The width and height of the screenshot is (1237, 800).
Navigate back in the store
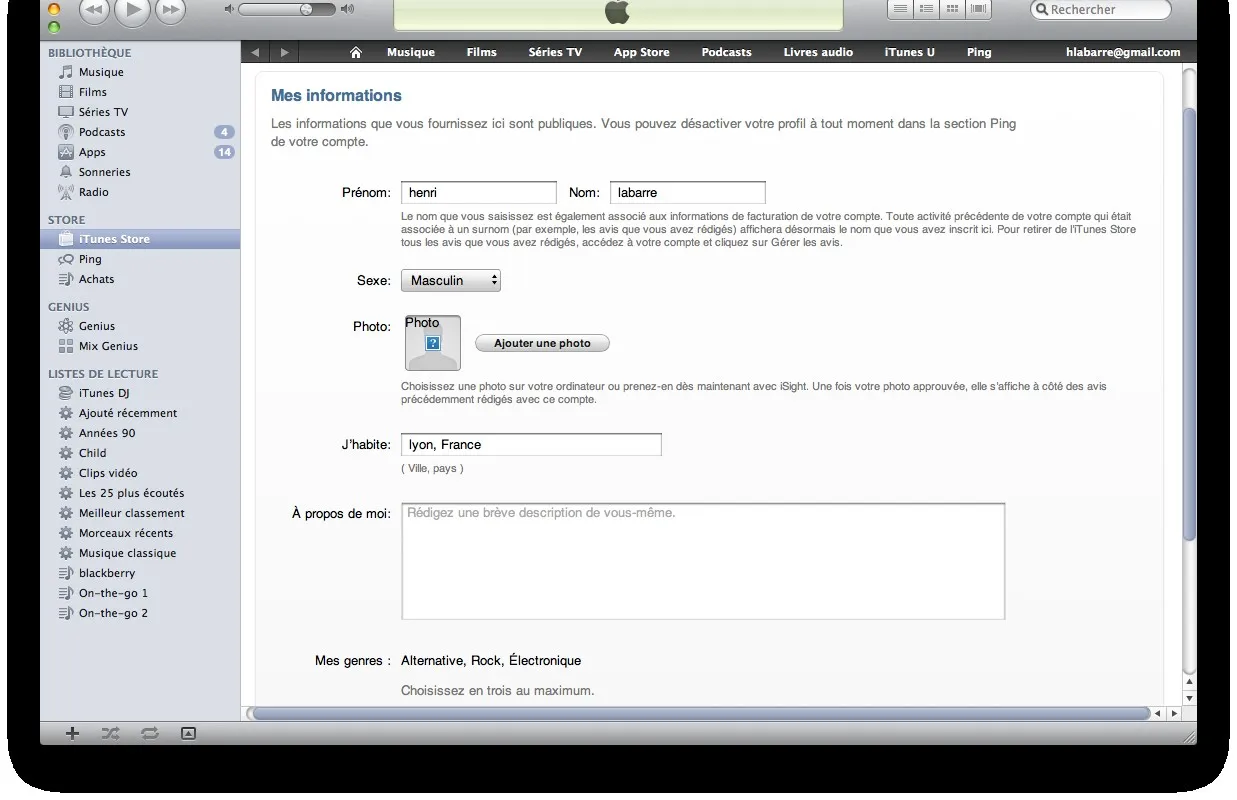coord(255,52)
